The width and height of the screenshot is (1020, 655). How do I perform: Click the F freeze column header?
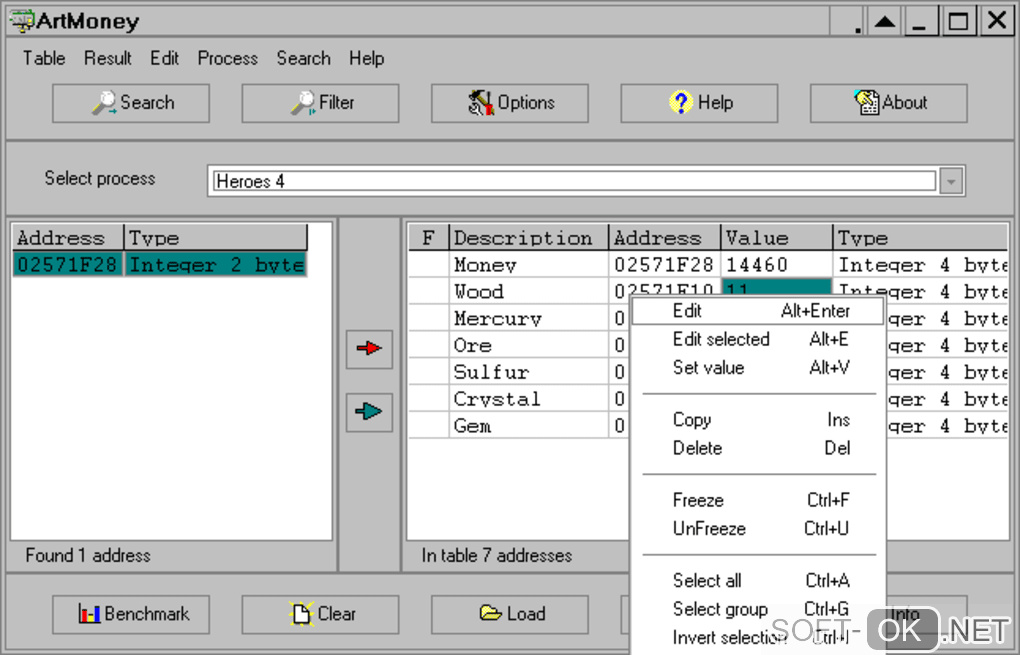(428, 237)
